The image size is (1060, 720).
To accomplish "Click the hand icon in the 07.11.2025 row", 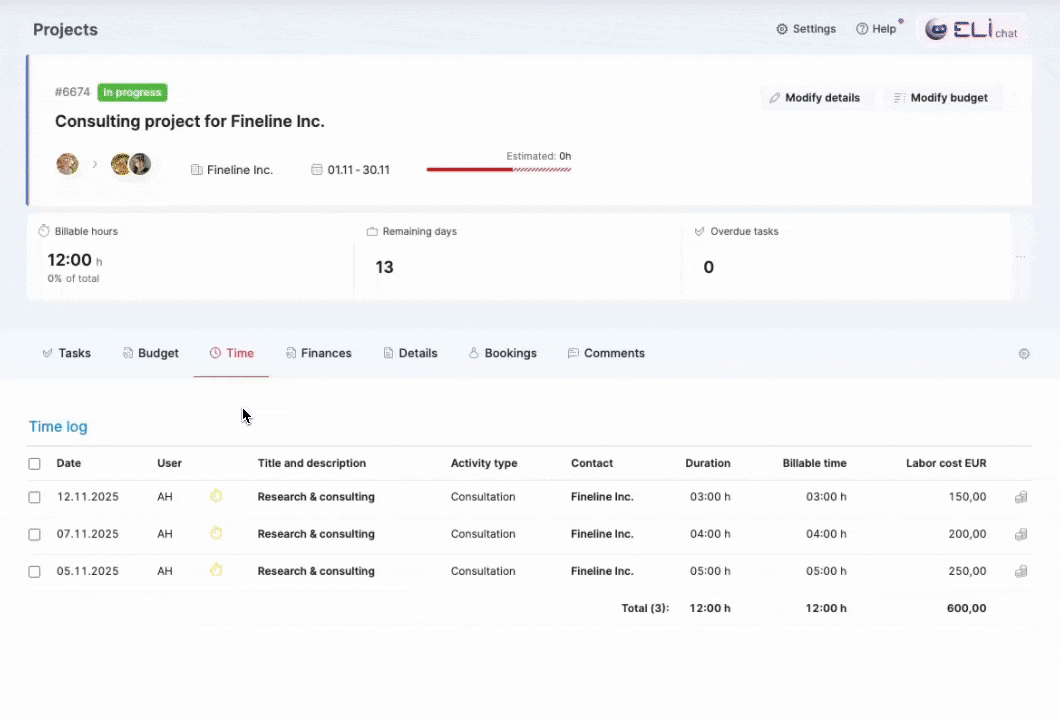I will (215, 533).
